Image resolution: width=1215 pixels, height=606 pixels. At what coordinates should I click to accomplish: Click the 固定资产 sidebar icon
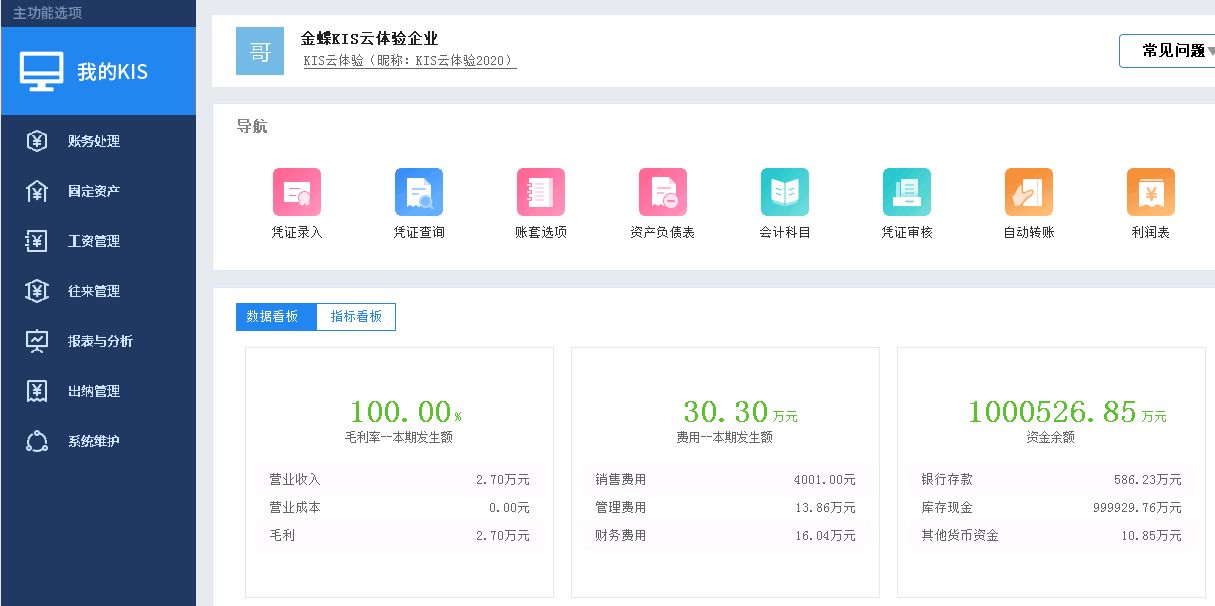tap(37, 191)
